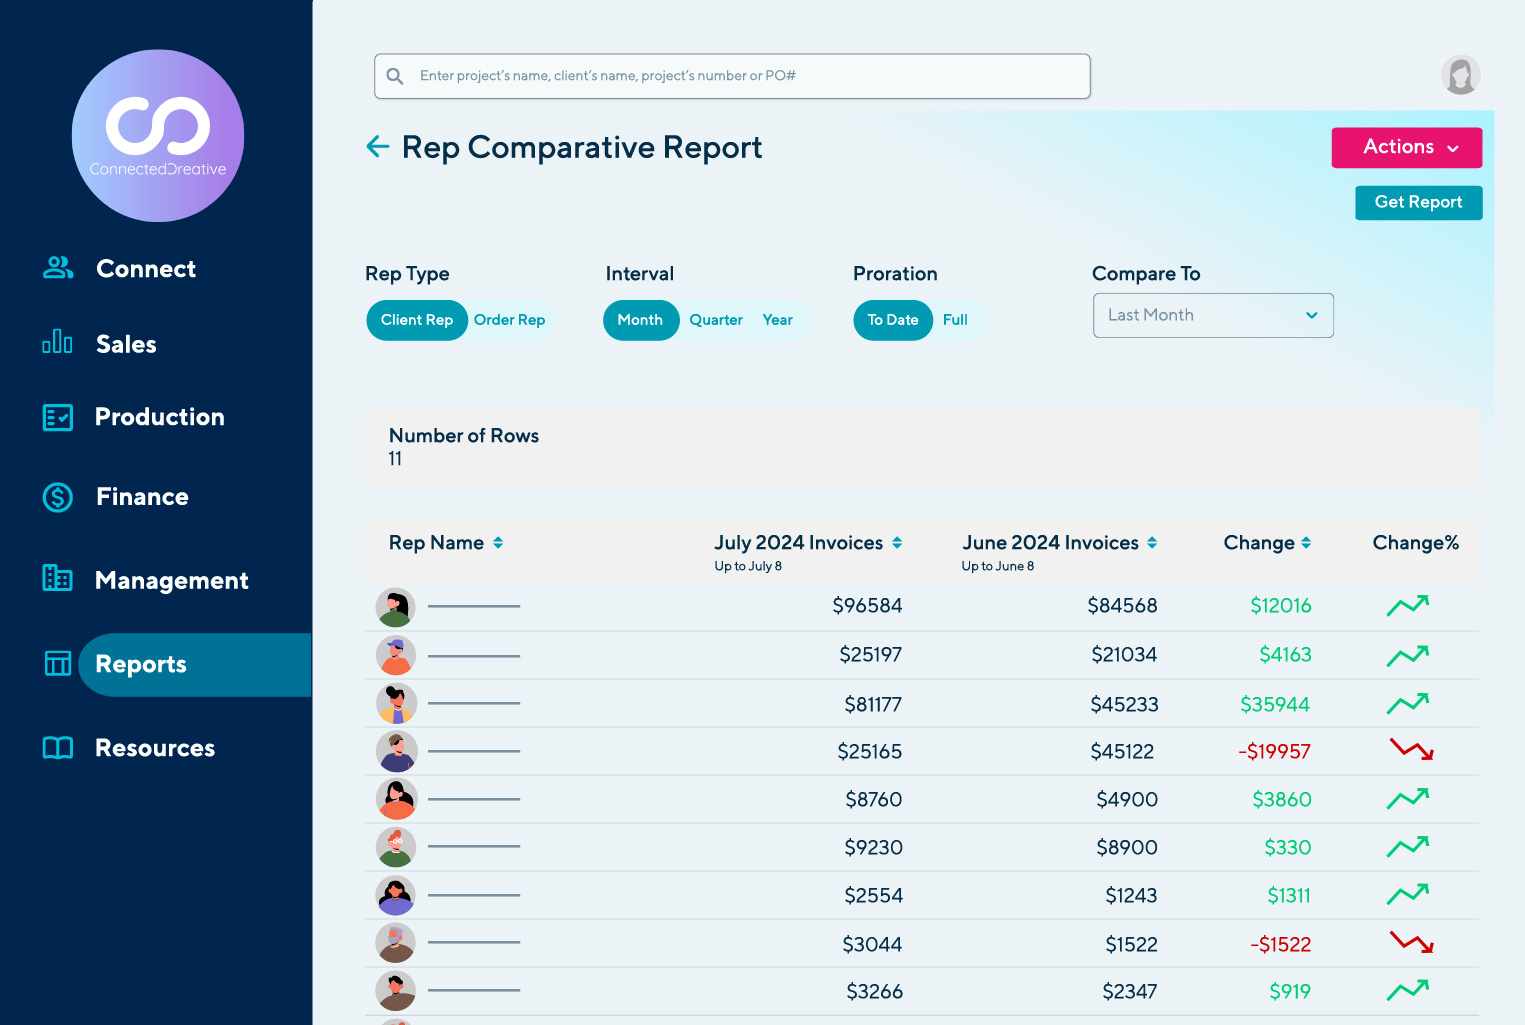Image resolution: width=1525 pixels, height=1025 pixels.
Task: Click the Connect people icon in sidebar
Action: 58,268
